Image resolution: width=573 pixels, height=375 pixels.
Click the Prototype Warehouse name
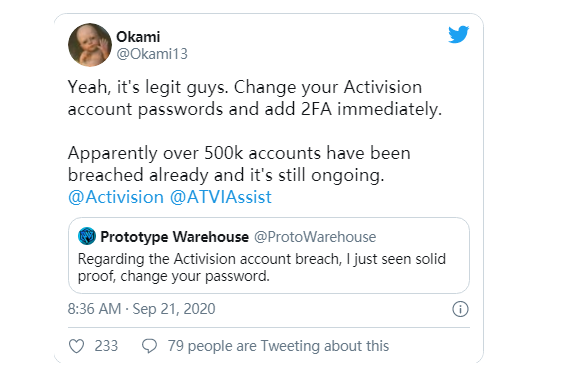point(174,237)
